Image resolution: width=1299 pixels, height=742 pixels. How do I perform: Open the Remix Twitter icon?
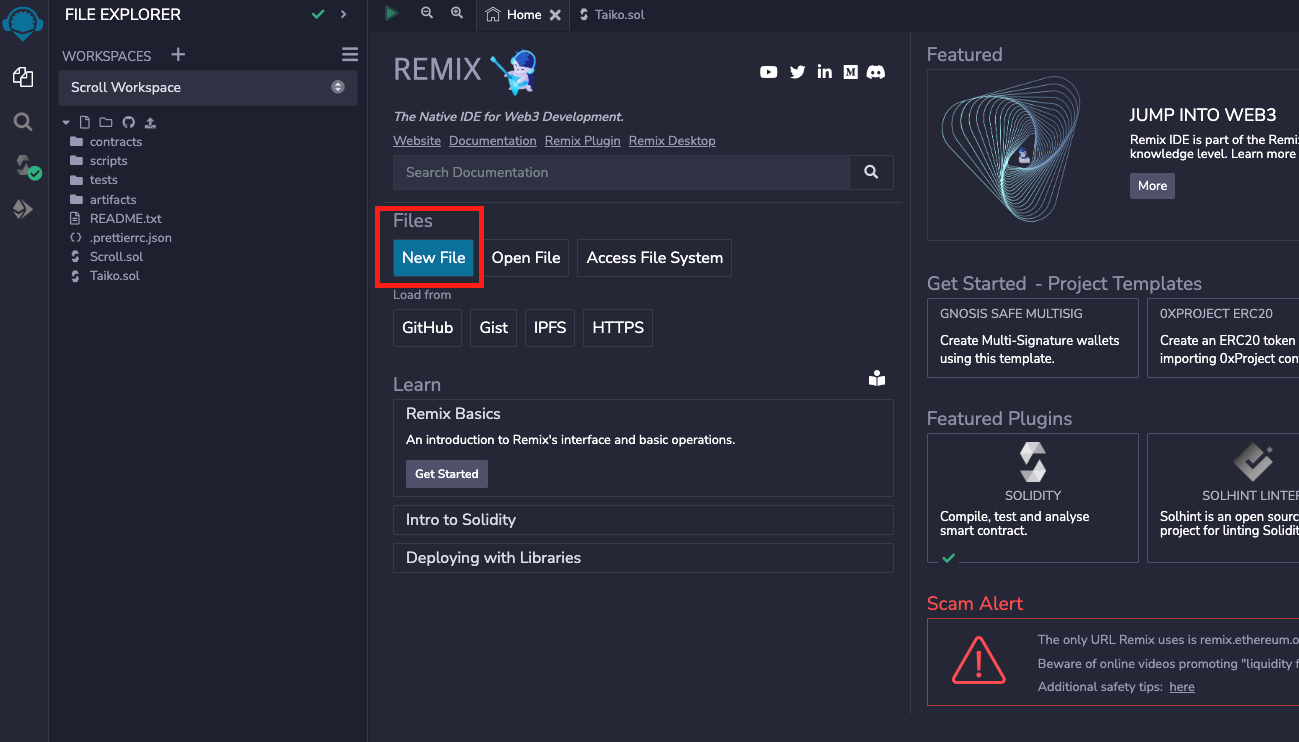797,72
